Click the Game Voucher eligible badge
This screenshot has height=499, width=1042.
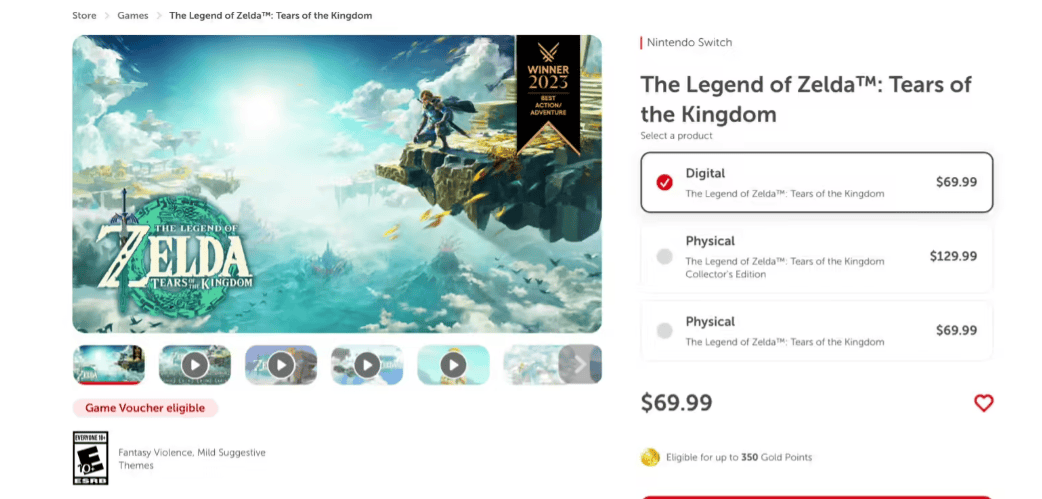point(145,408)
